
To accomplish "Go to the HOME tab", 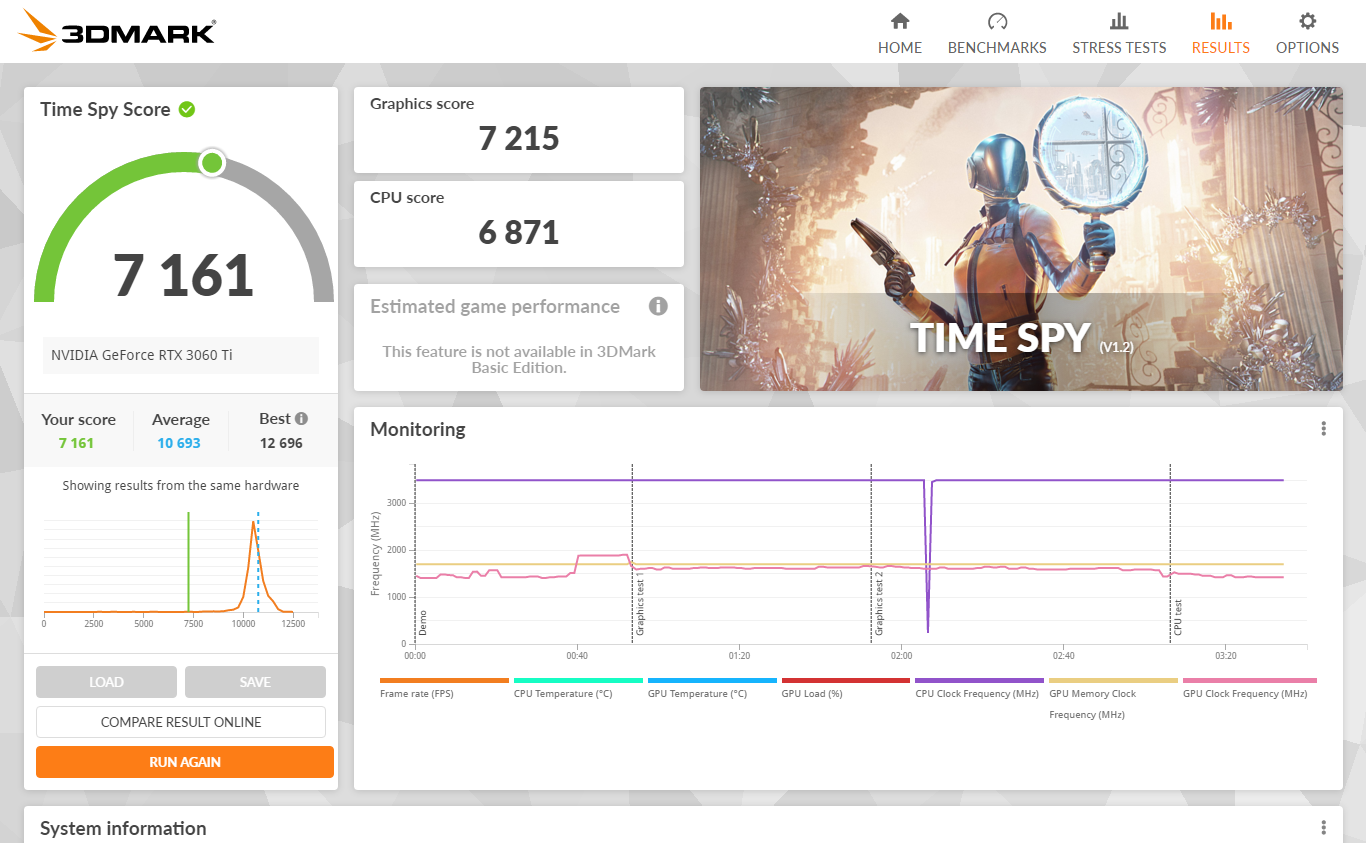I will point(900,47).
